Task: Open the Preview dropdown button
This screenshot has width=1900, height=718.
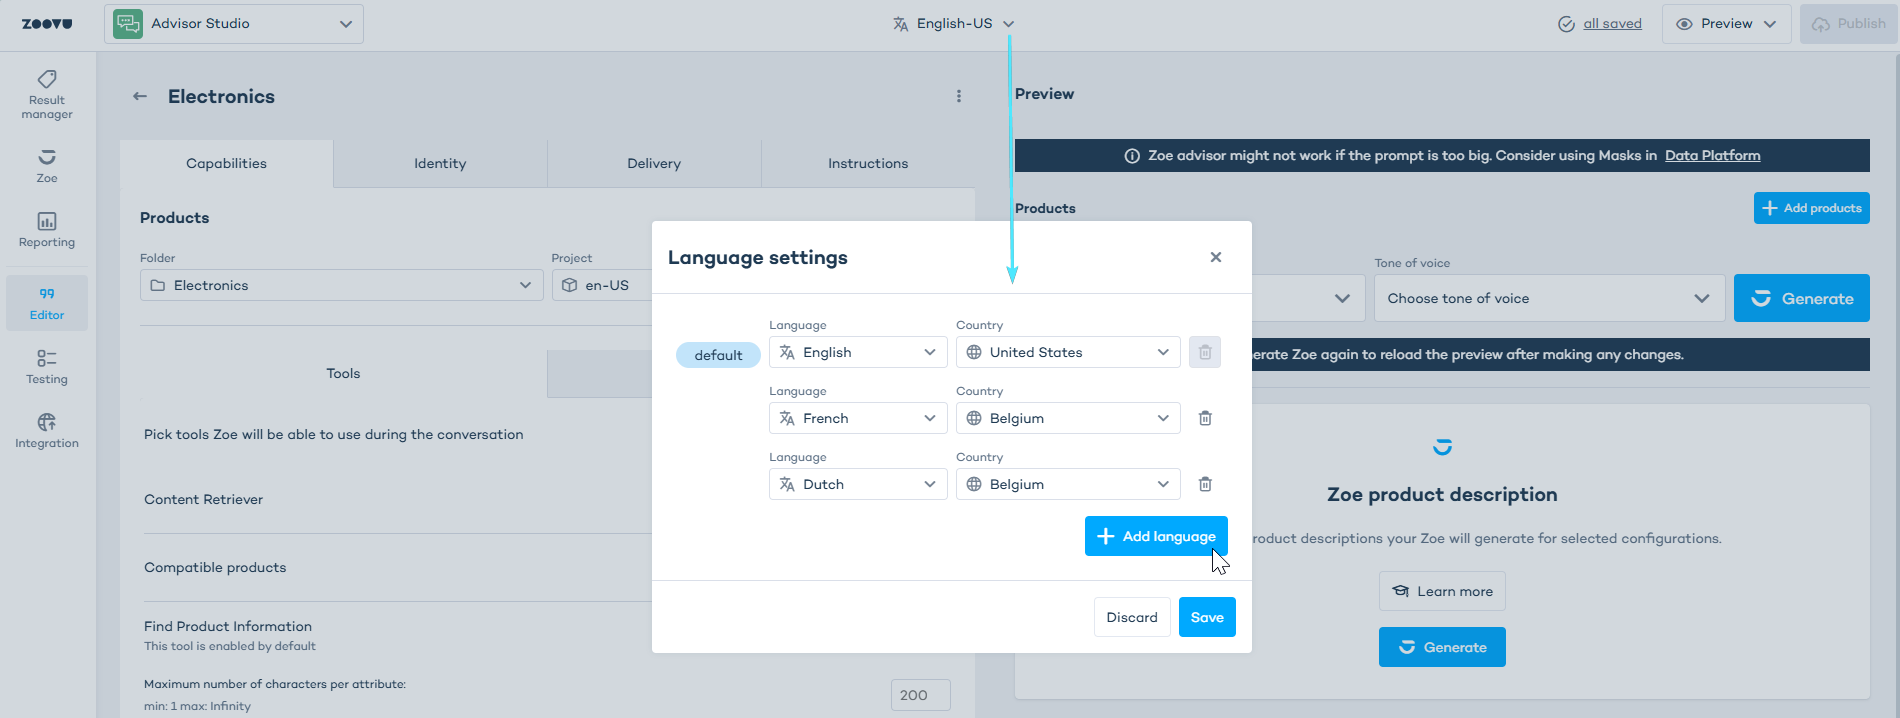Action: point(1727,24)
